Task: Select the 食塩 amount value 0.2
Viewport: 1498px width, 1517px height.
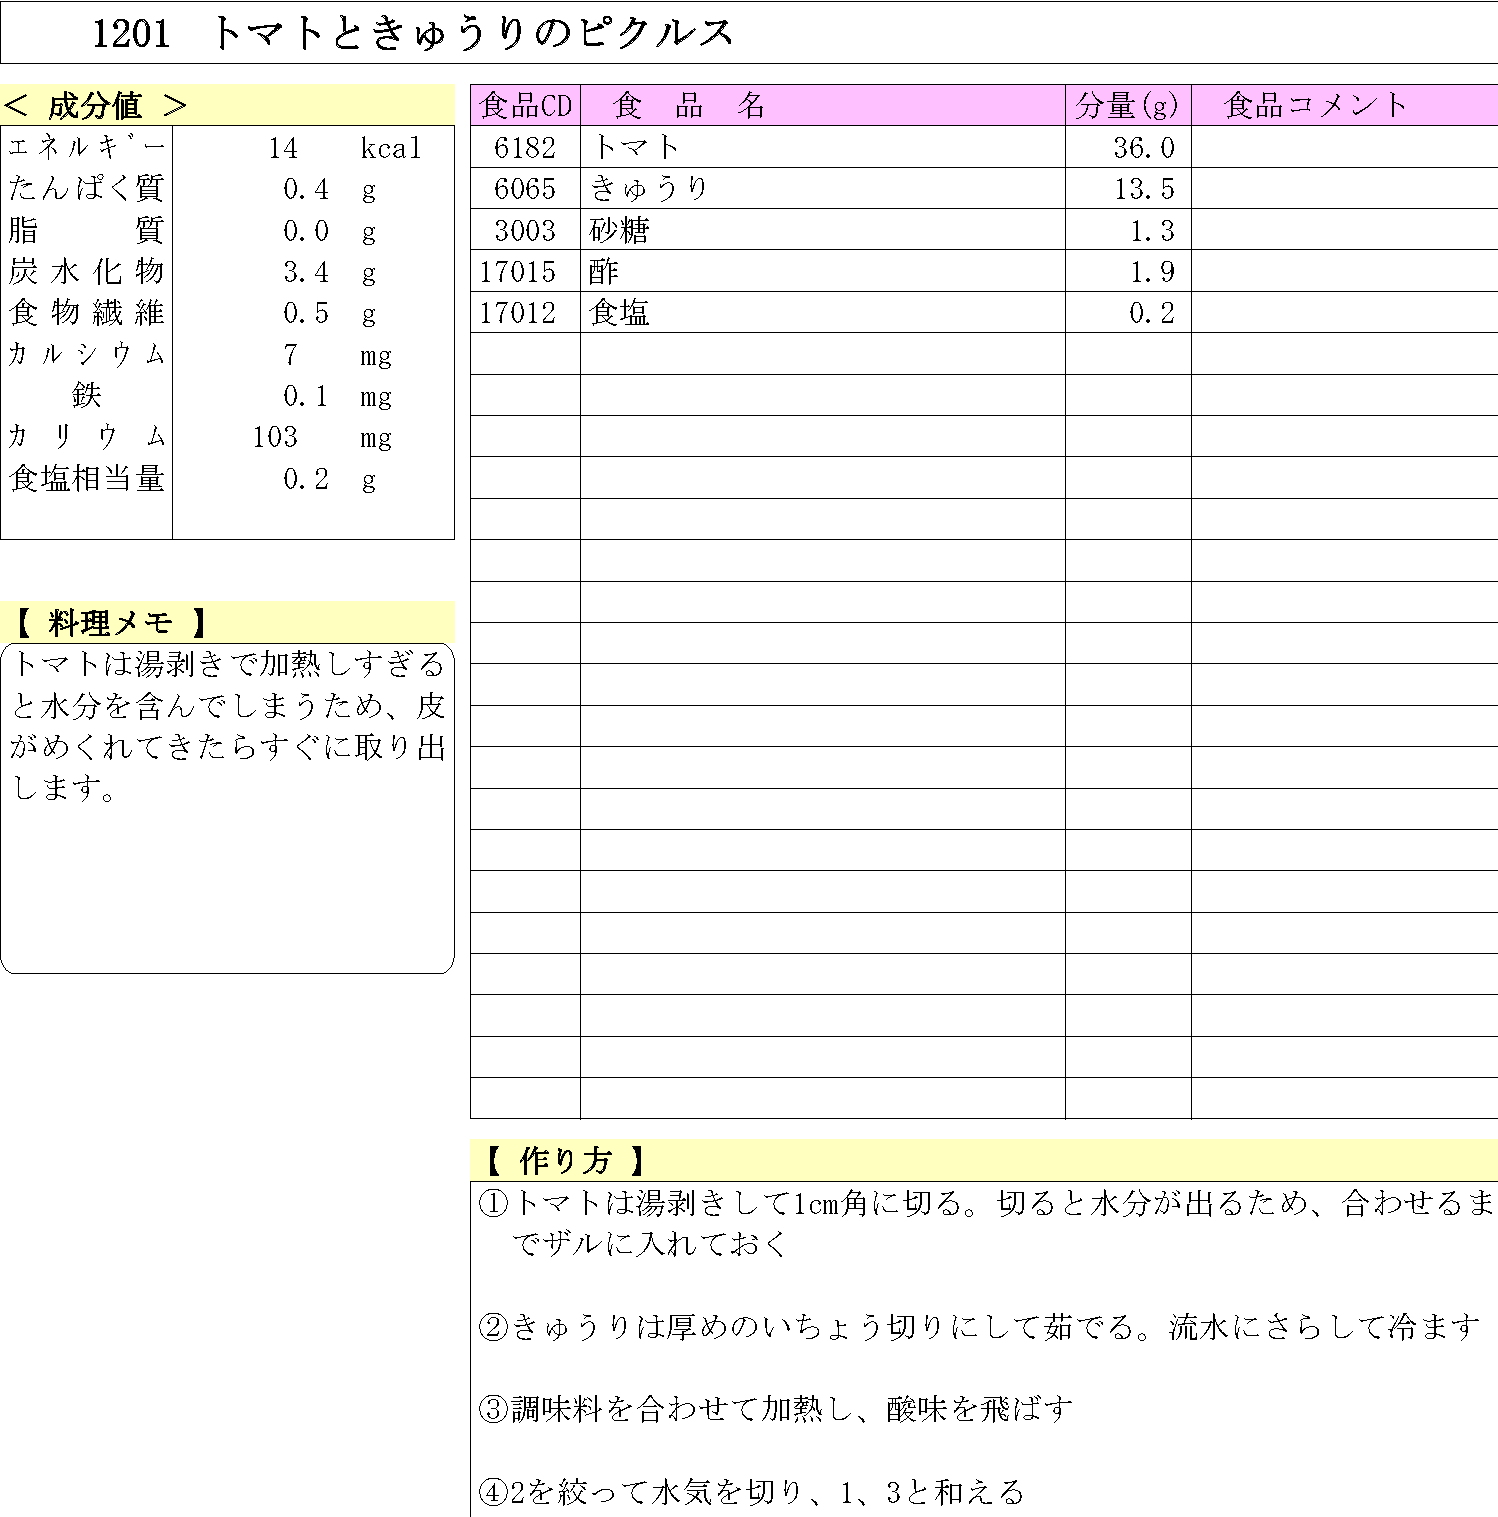Action: tap(1152, 313)
